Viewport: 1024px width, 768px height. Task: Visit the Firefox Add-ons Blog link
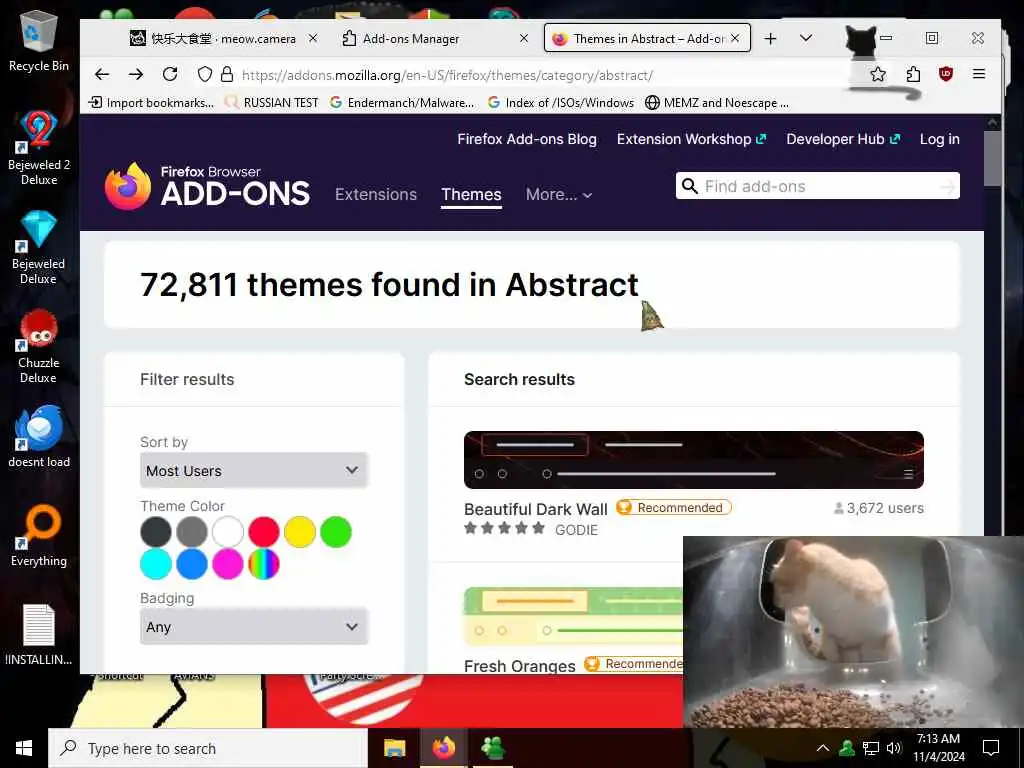point(526,139)
